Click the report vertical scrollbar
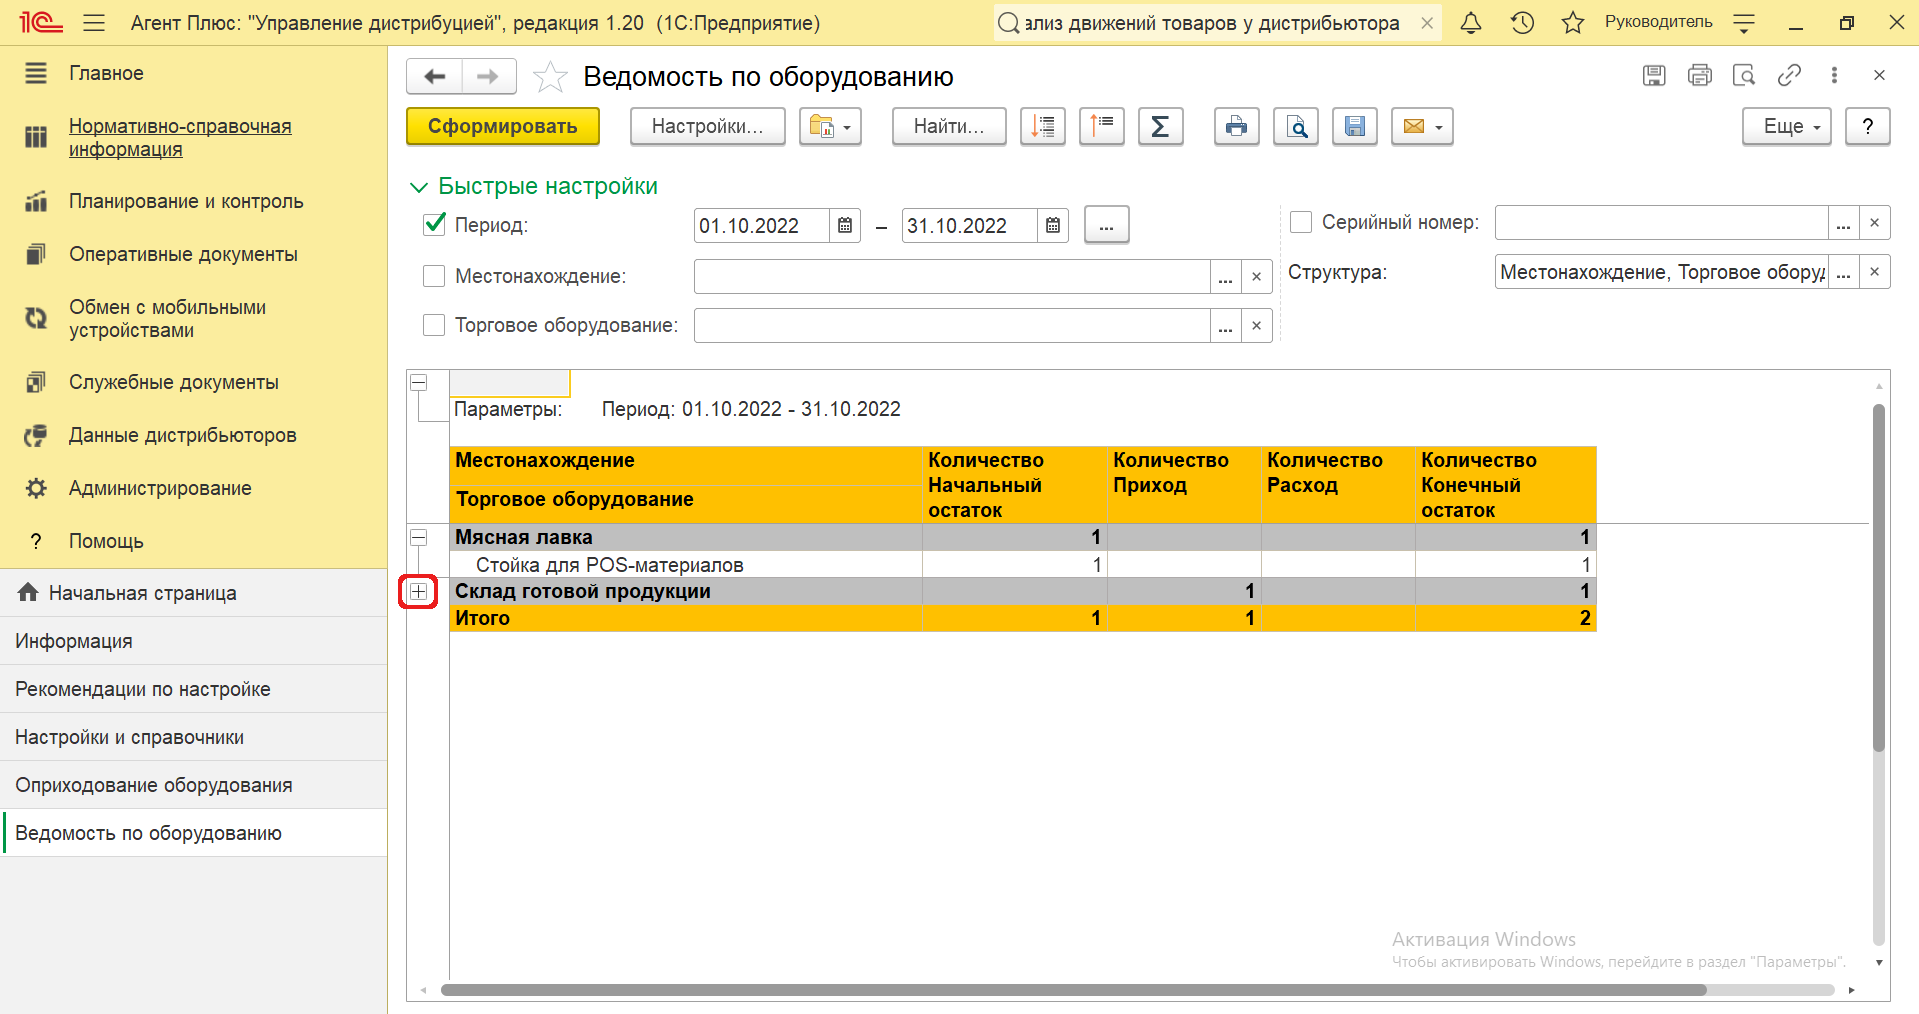 pyautogui.click(x=1879, y=577)
